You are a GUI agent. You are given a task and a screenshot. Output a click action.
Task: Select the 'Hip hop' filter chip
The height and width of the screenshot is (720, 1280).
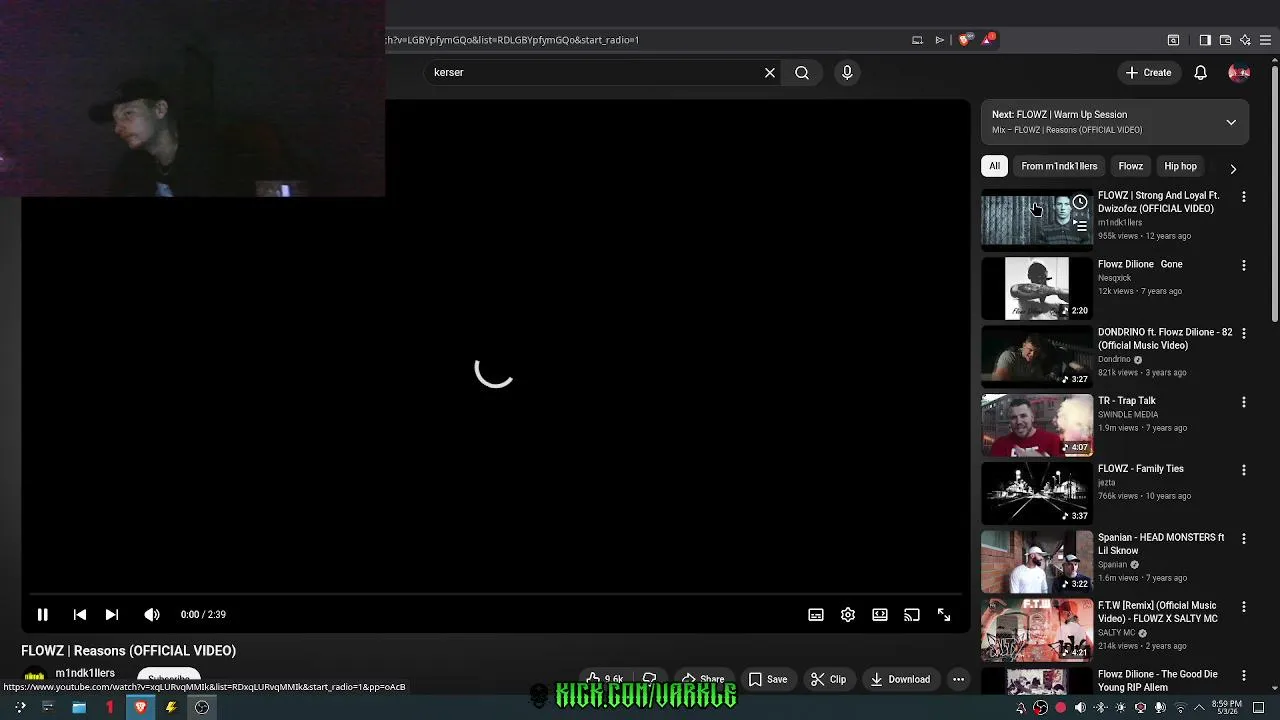pos(1180,166)
